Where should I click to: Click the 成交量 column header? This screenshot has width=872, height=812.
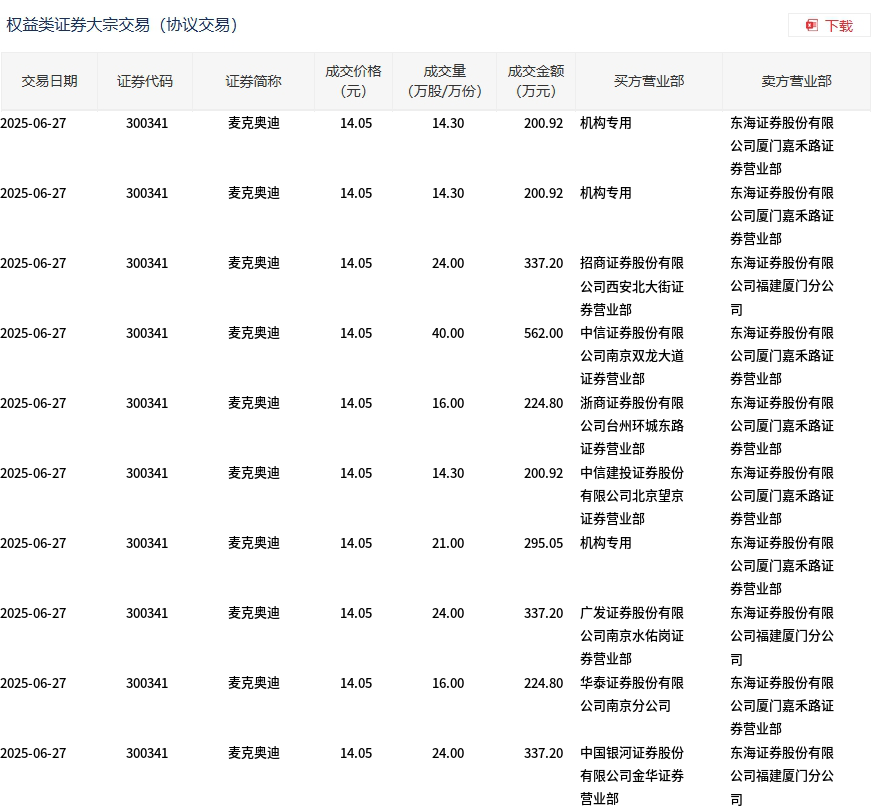(445, 81)
